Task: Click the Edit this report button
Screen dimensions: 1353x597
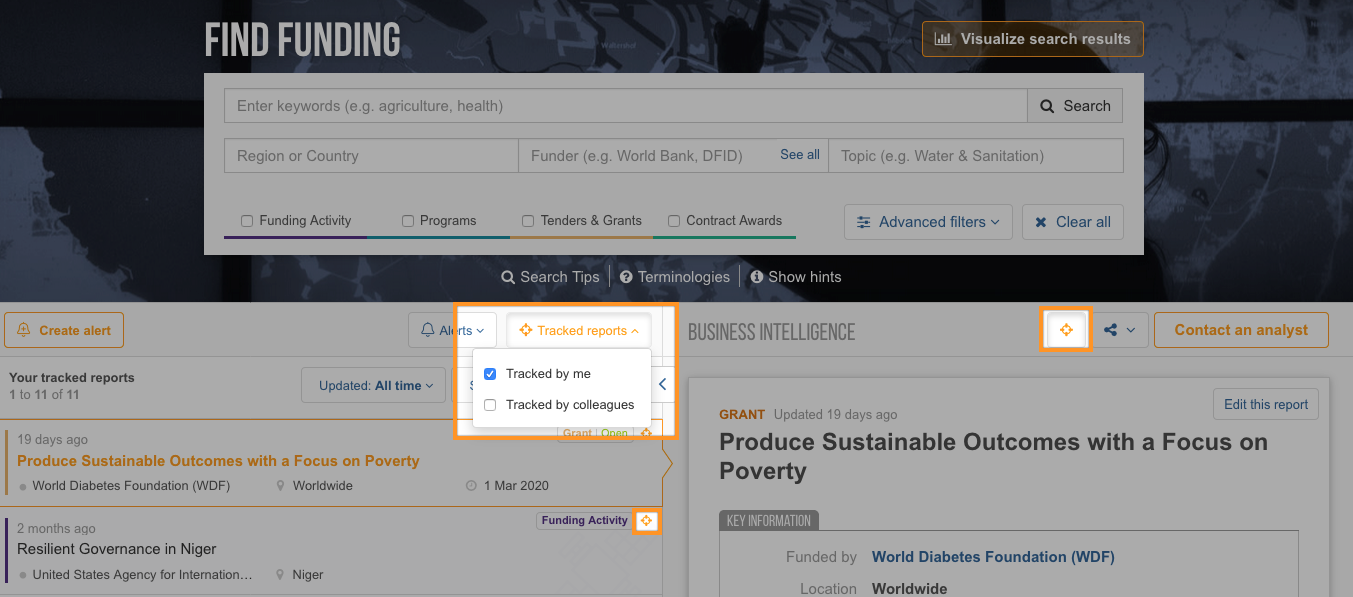Action: [x=1266, y=404]
